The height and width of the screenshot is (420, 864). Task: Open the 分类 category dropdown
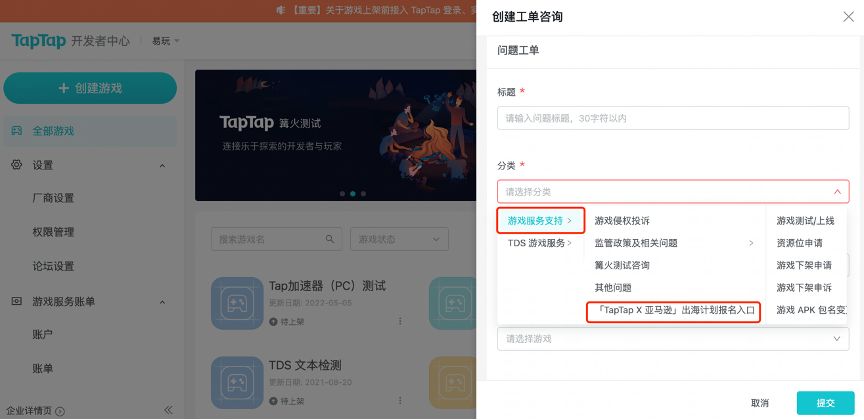click(673, 192)
